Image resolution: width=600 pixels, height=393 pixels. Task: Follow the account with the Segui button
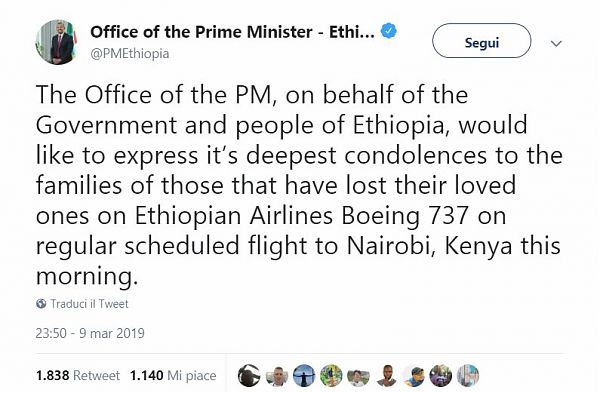pyautogui.click(x=482, y=41)
